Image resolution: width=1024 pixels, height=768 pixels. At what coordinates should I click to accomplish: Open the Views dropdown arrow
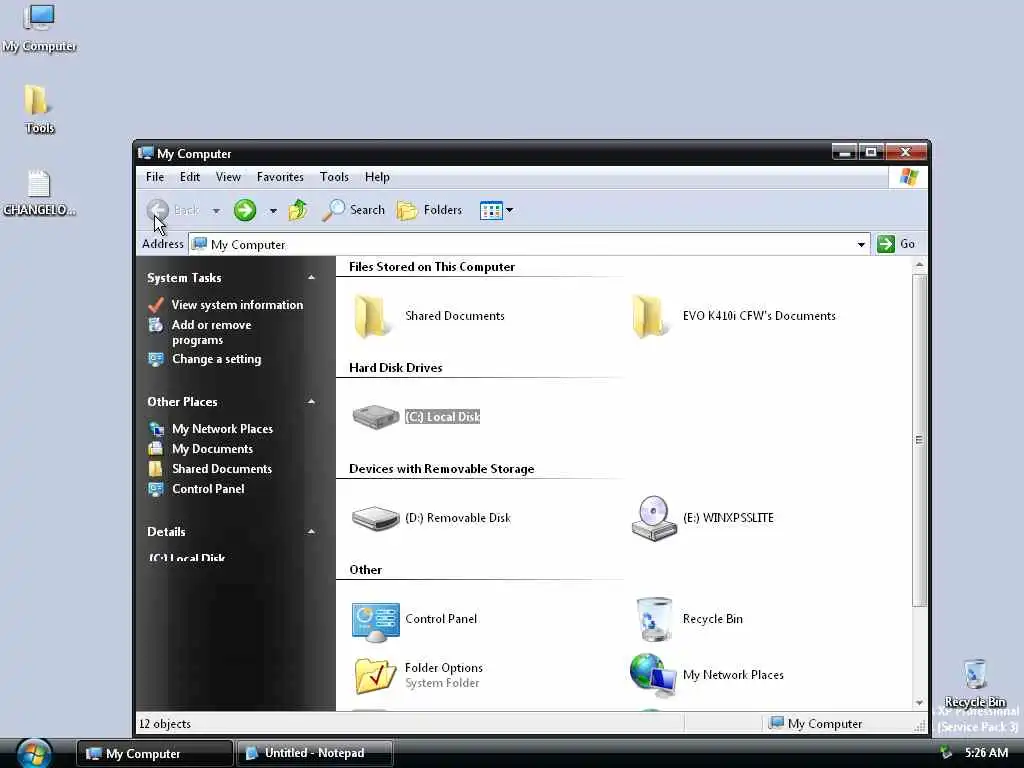(x=509, y=210)
